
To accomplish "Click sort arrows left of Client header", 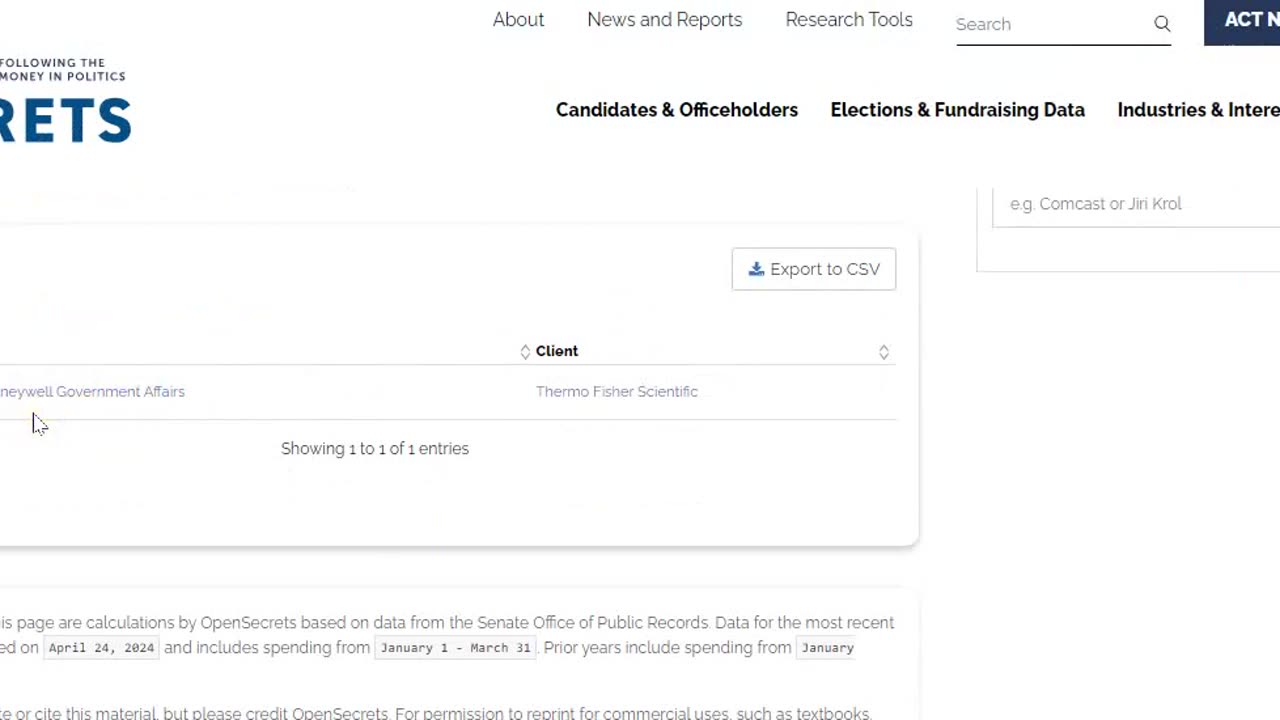I will coord(525,351).
